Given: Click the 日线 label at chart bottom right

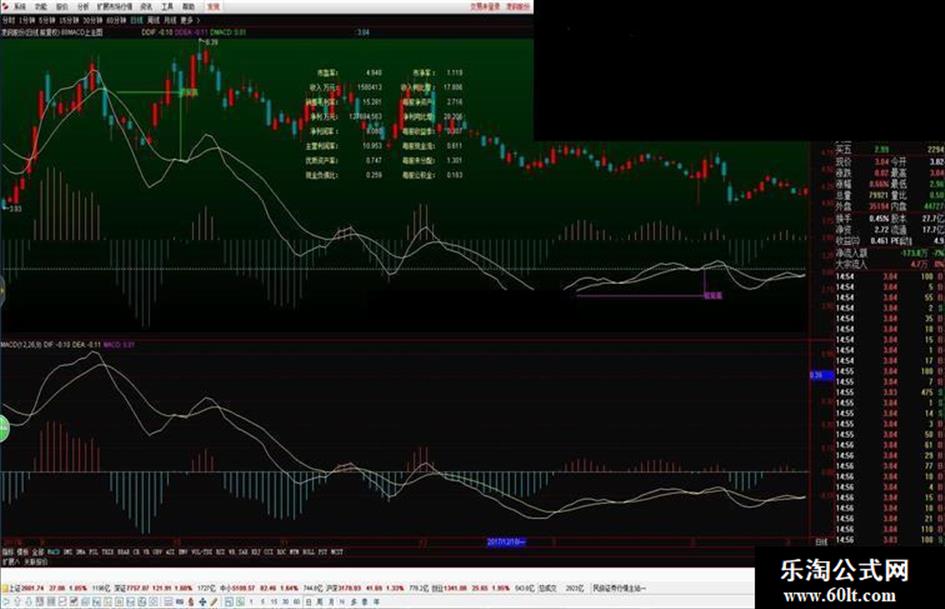Looking at the screenshot, I should (x=821, y=542).
